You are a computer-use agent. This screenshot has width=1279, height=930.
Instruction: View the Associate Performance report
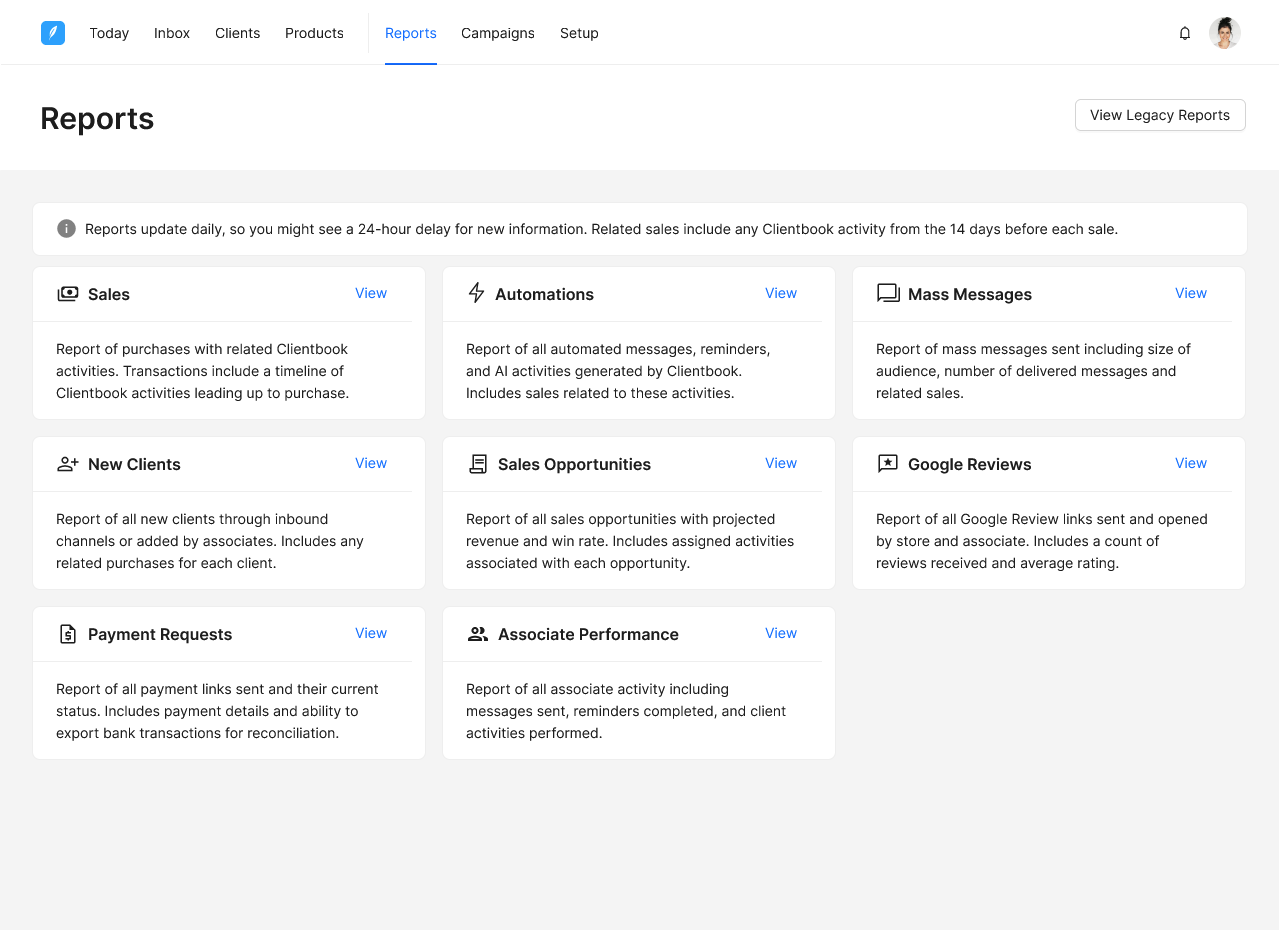[781, 633]
